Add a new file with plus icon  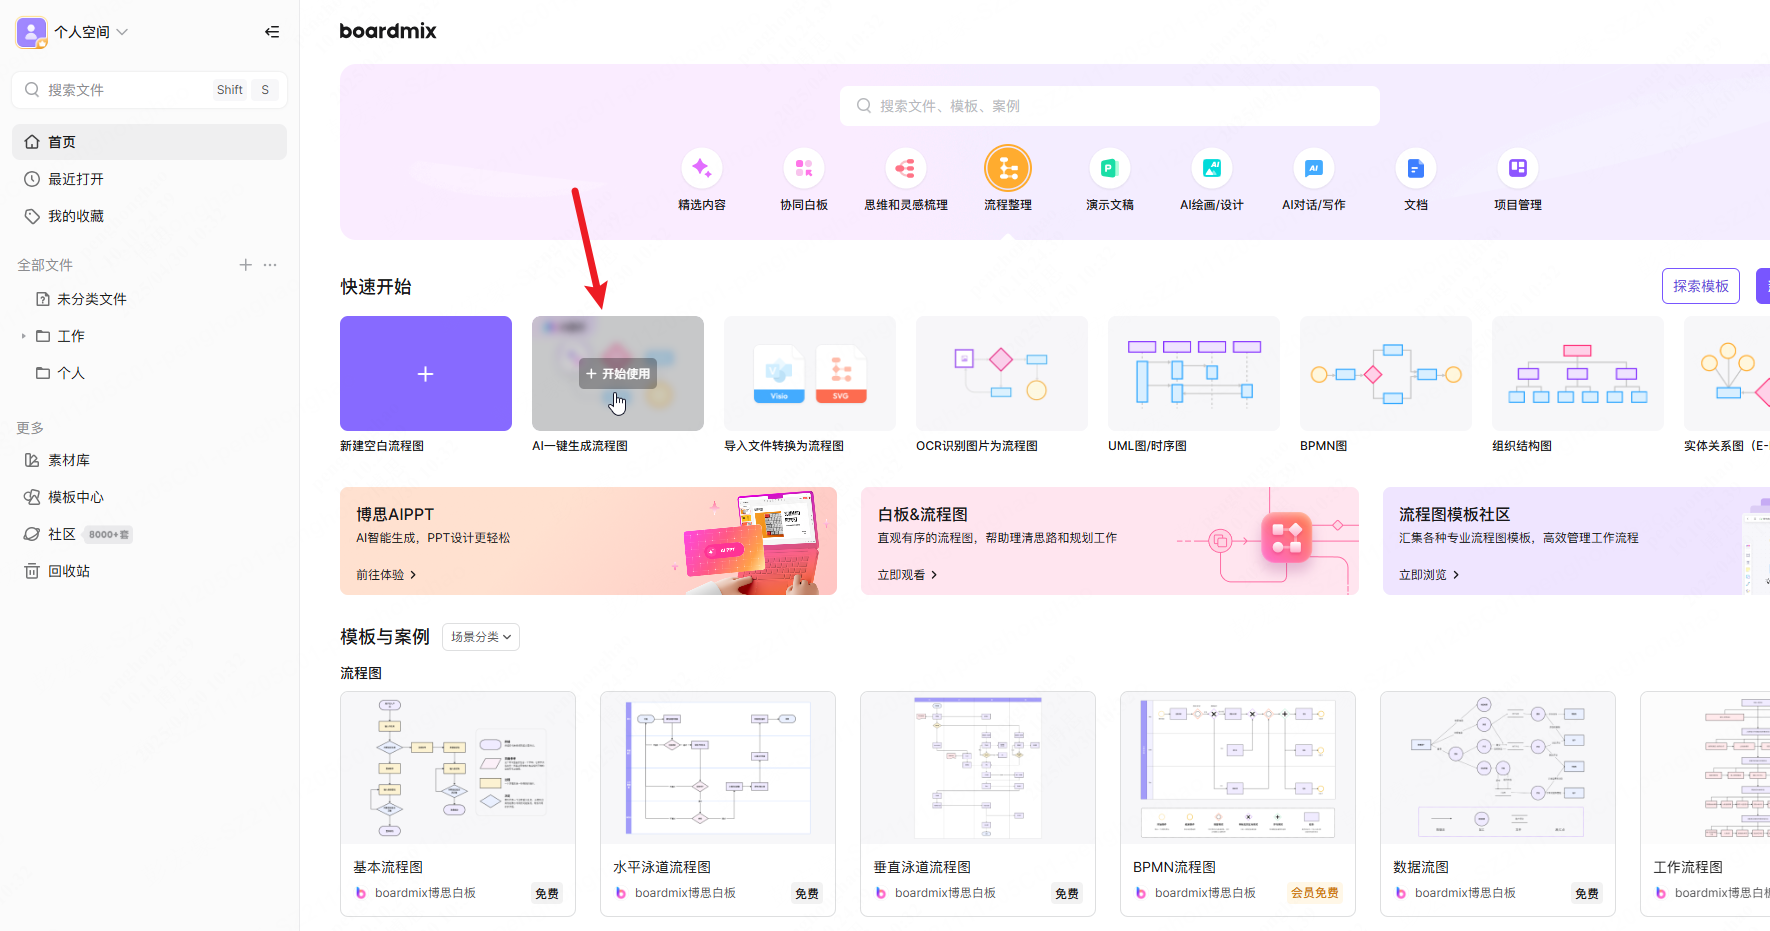tap(245, 265)
